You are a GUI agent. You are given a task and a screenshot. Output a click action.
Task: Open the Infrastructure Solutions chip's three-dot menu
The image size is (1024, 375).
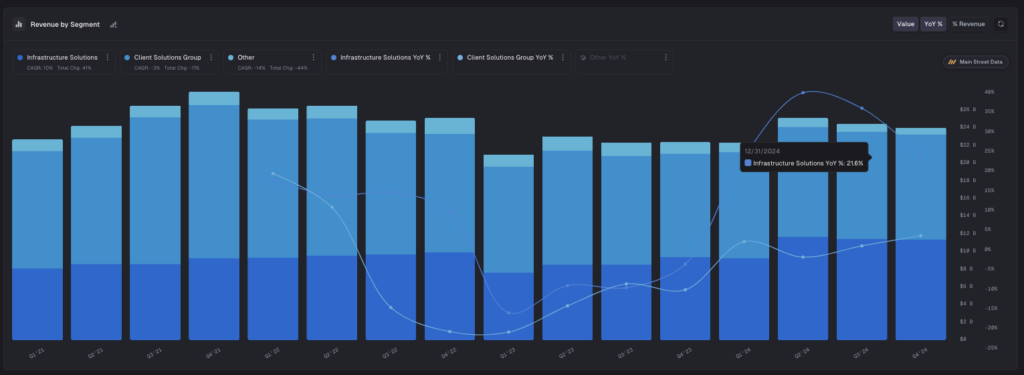(108, 57)
